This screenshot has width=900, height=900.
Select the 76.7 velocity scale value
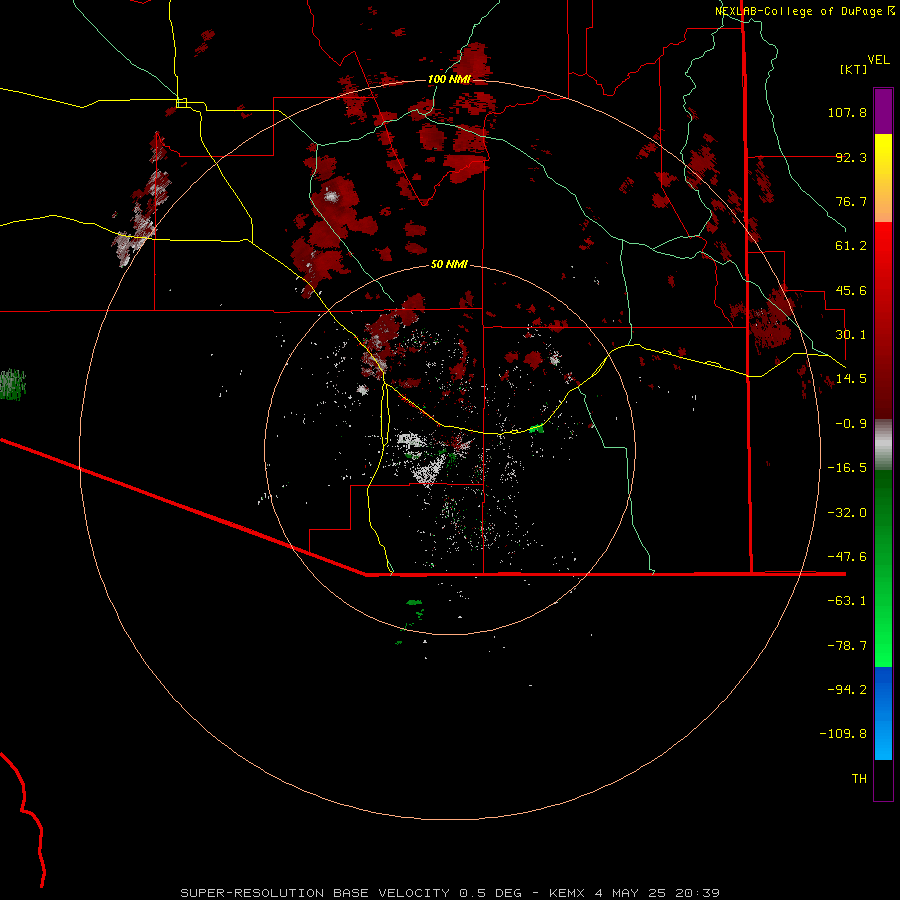pyautogui.click(x=851, y=201)
